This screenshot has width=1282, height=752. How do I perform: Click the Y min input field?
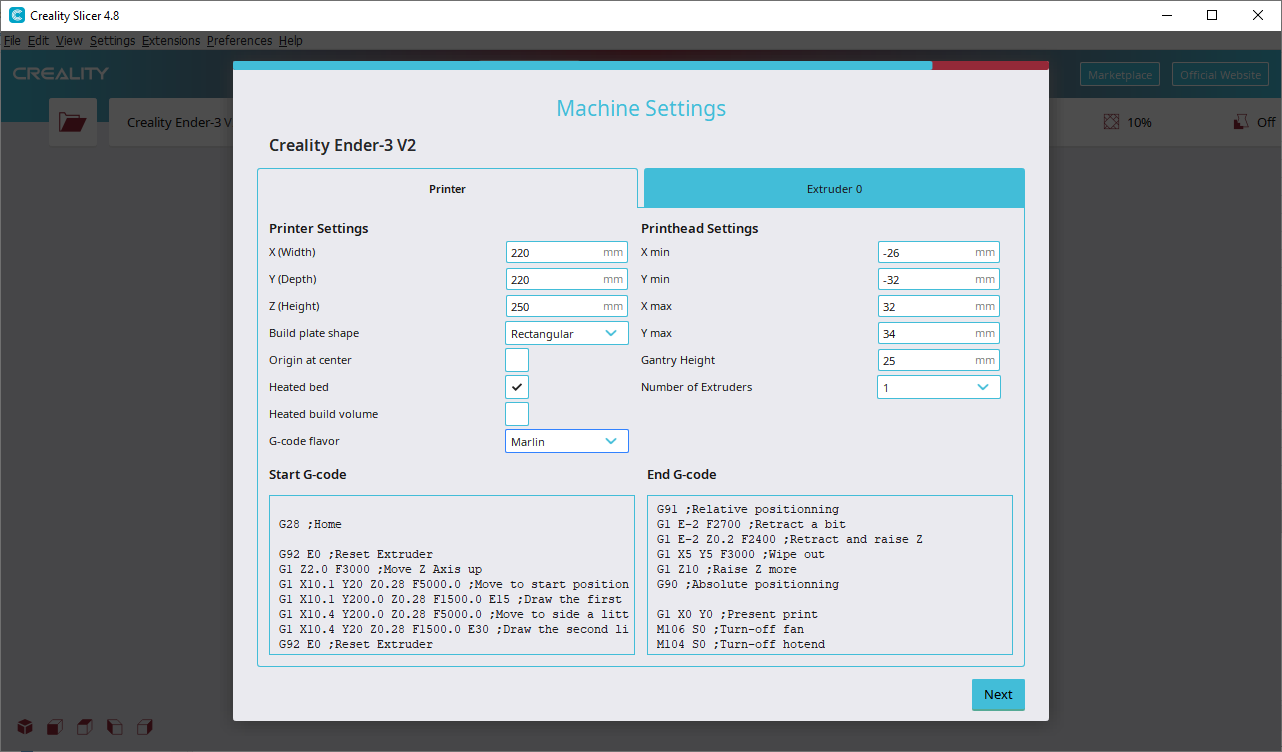coord(939,280)
